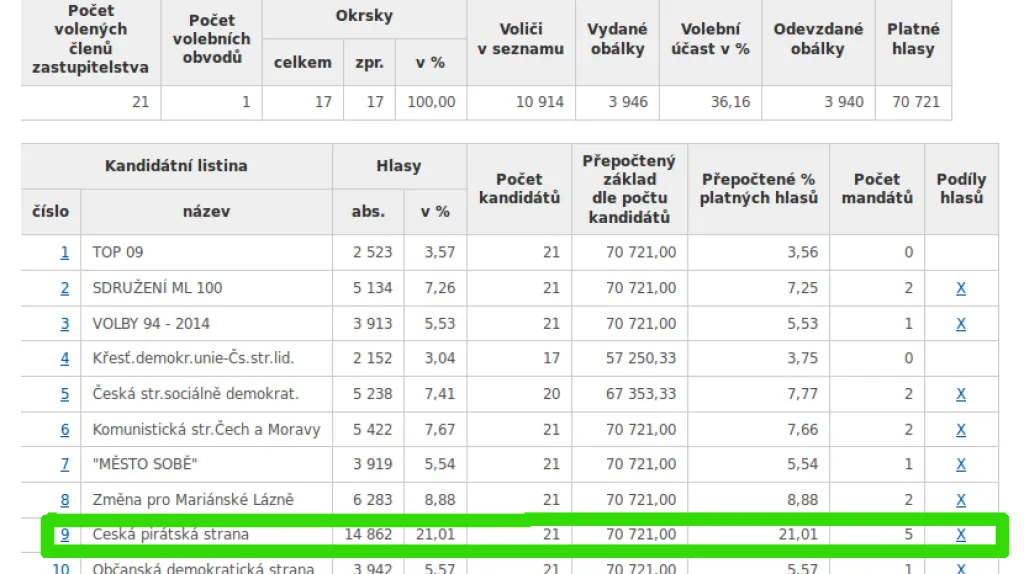Click the issued envelopes value 3 946
Viewport: 1024px width, 574px height.
[628, 103]
